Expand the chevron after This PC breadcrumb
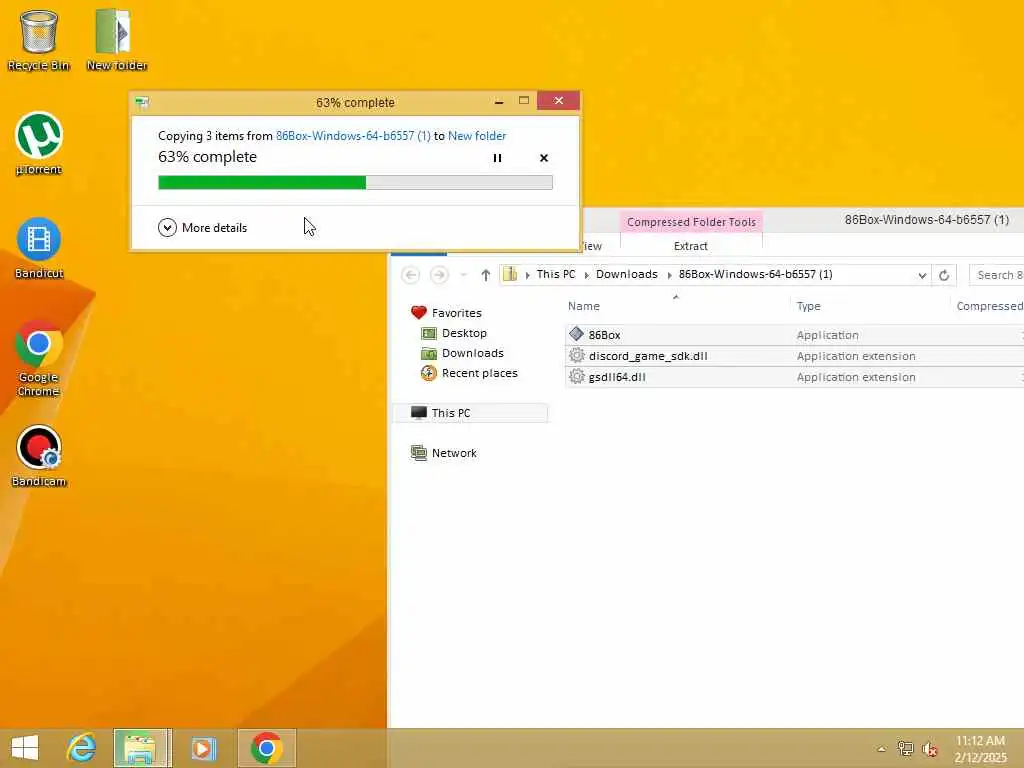The image size is (1024, 768). pyautogui.click(x=586, y=275)
